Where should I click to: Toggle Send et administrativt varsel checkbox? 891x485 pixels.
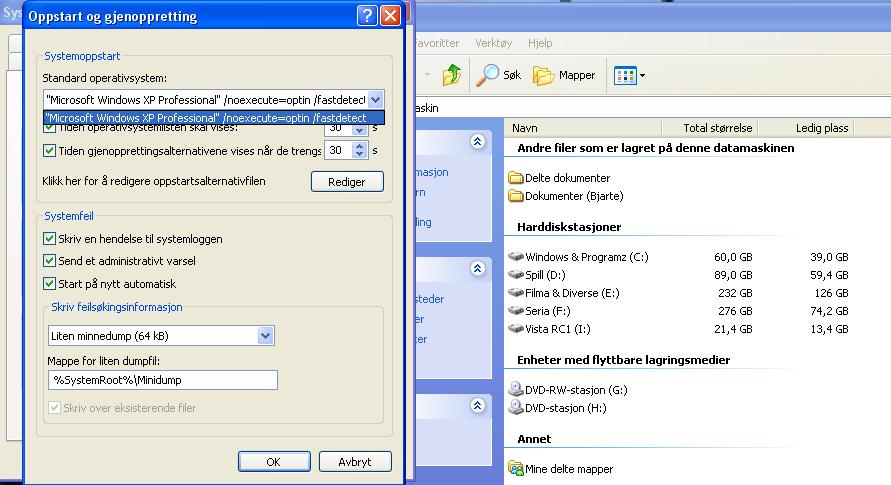tap(49, 261)
